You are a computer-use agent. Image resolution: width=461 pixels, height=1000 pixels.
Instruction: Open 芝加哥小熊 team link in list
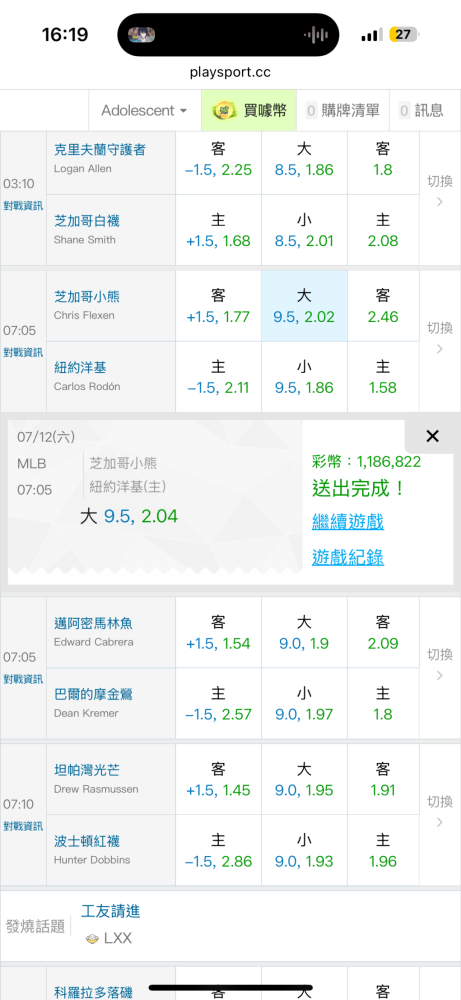tap(87, 297)
